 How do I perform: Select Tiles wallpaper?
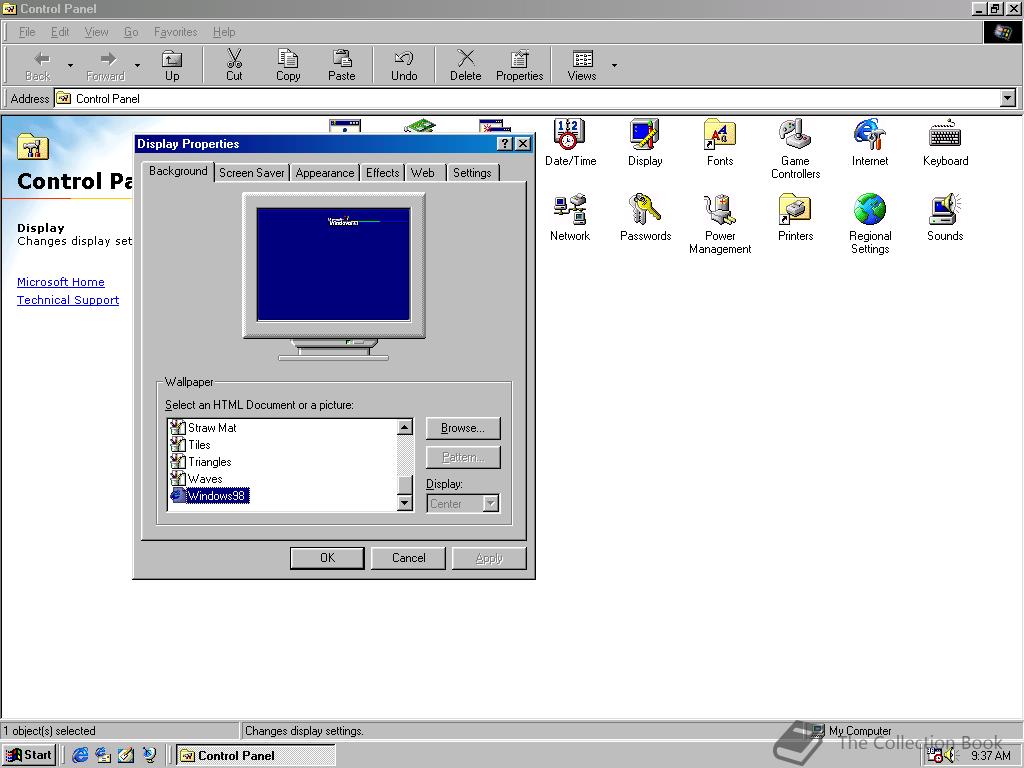pos(199,445)
